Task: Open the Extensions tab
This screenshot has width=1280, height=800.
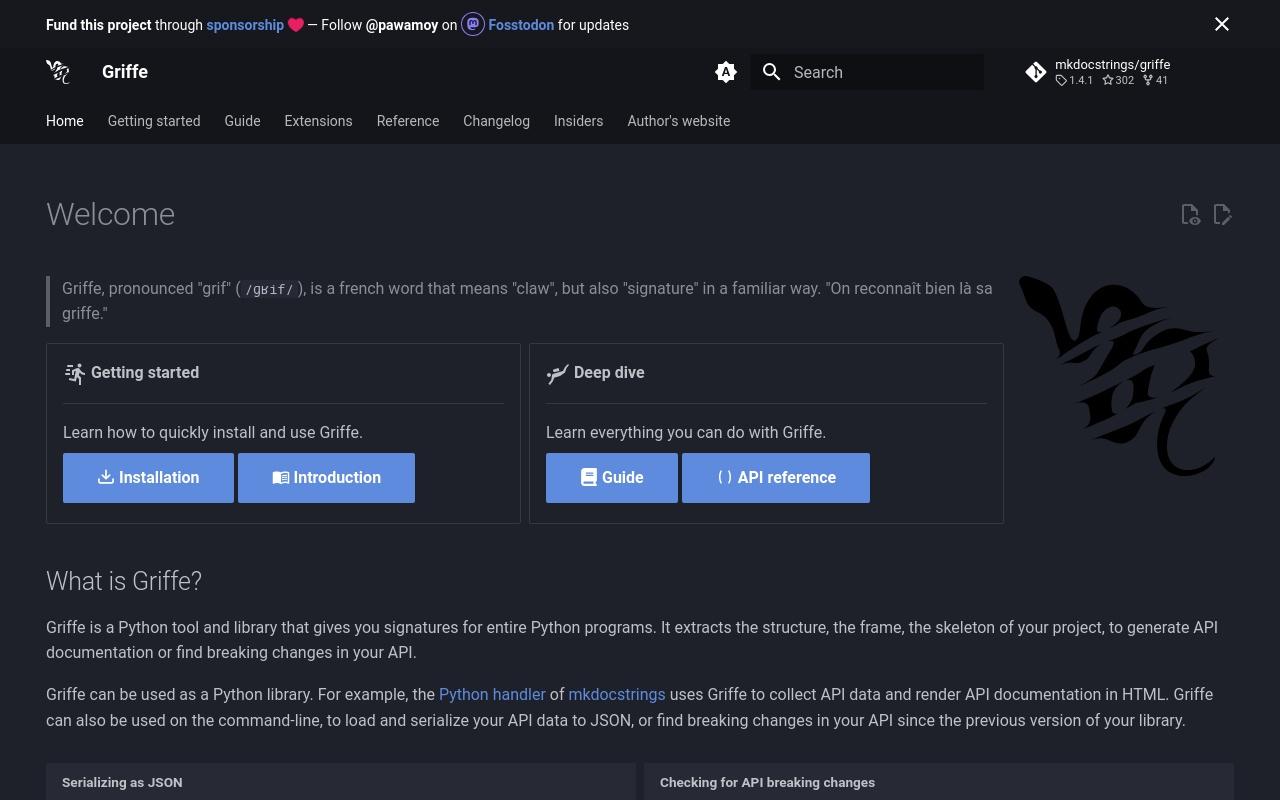Action: point(318,121)
